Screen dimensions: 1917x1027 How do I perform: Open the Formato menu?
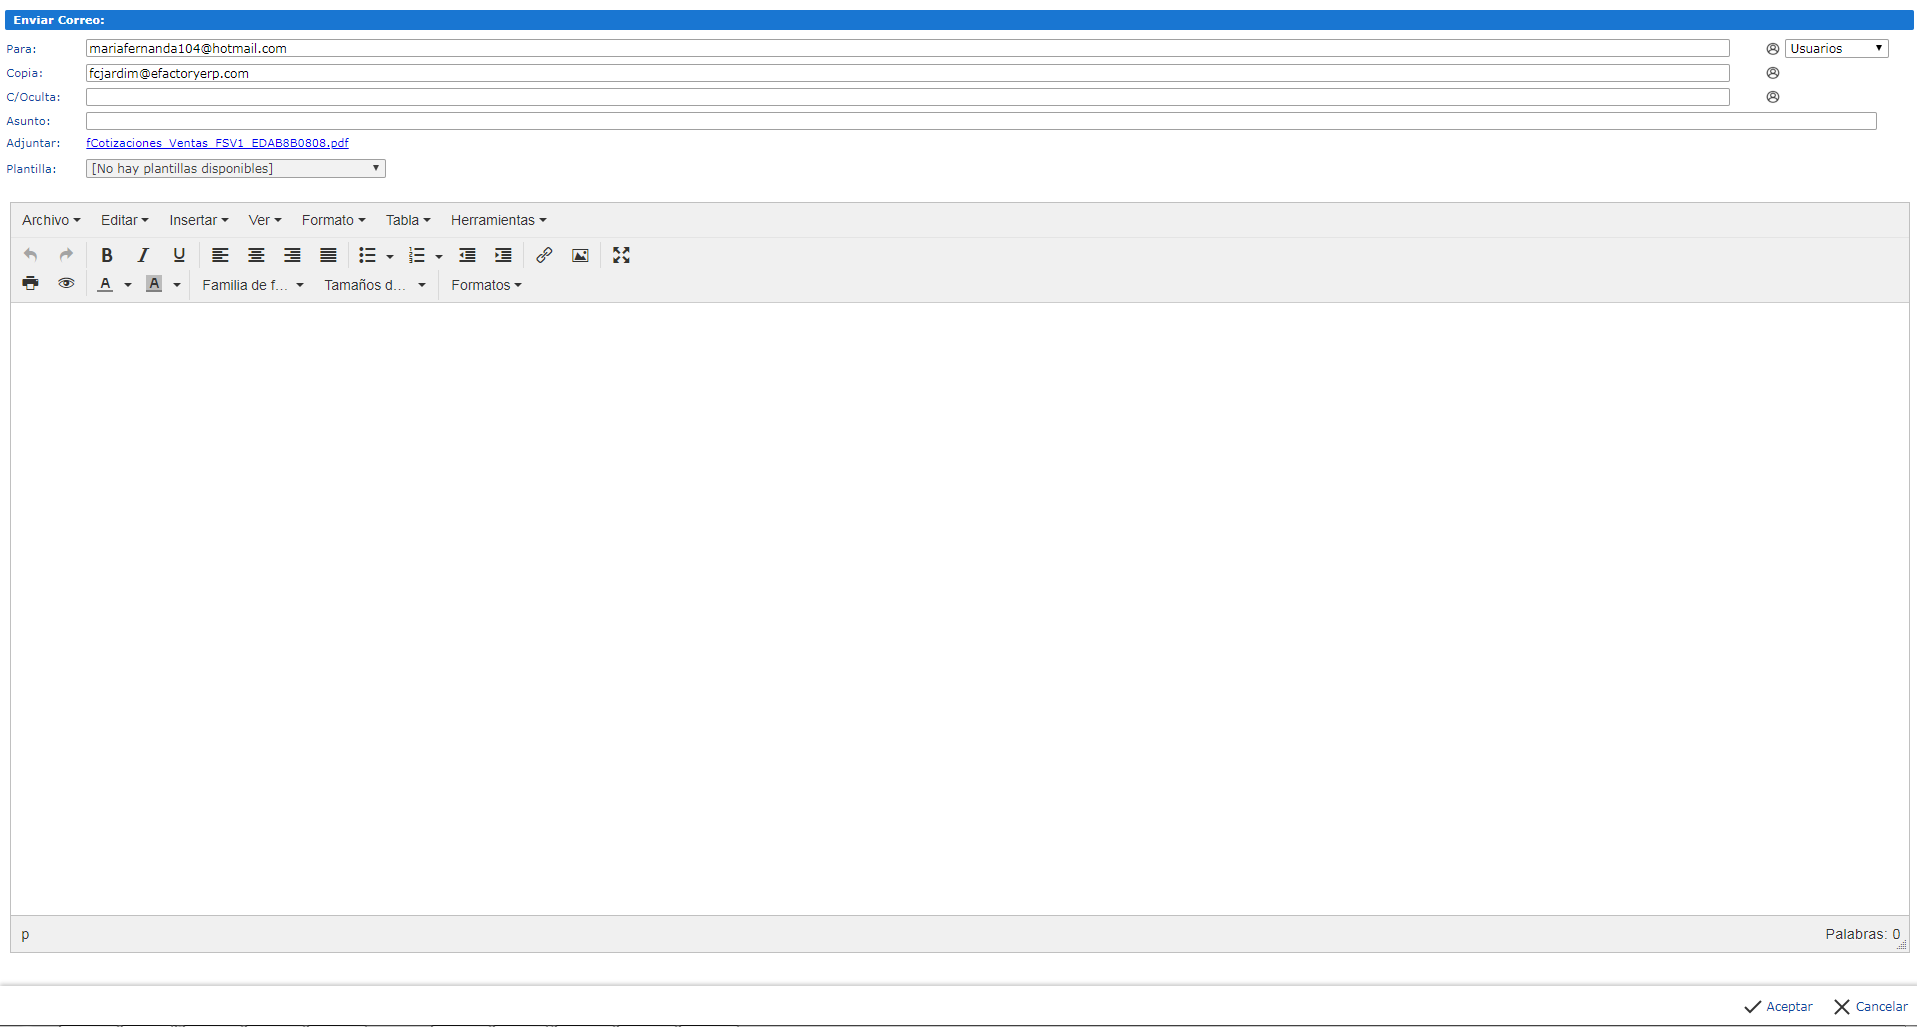click(x=333, y=220)
